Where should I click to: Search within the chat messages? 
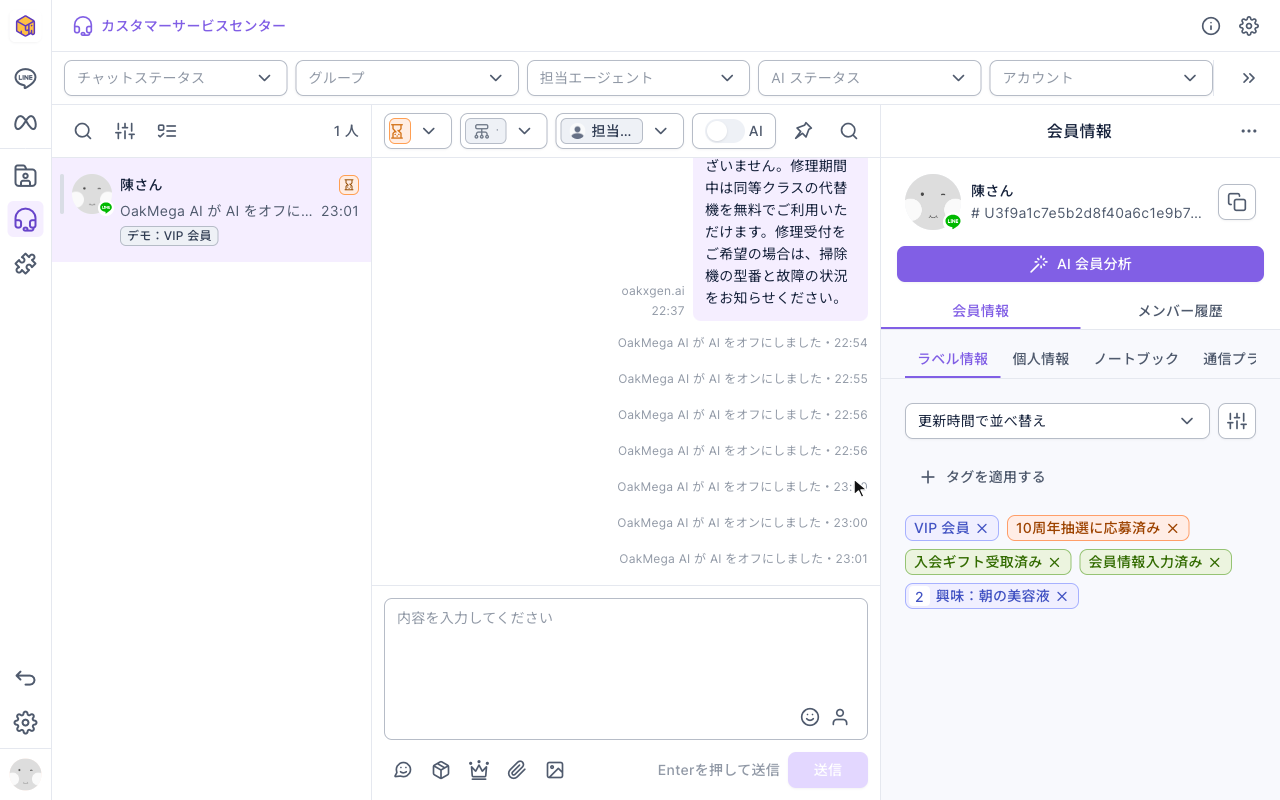point(849,131)
